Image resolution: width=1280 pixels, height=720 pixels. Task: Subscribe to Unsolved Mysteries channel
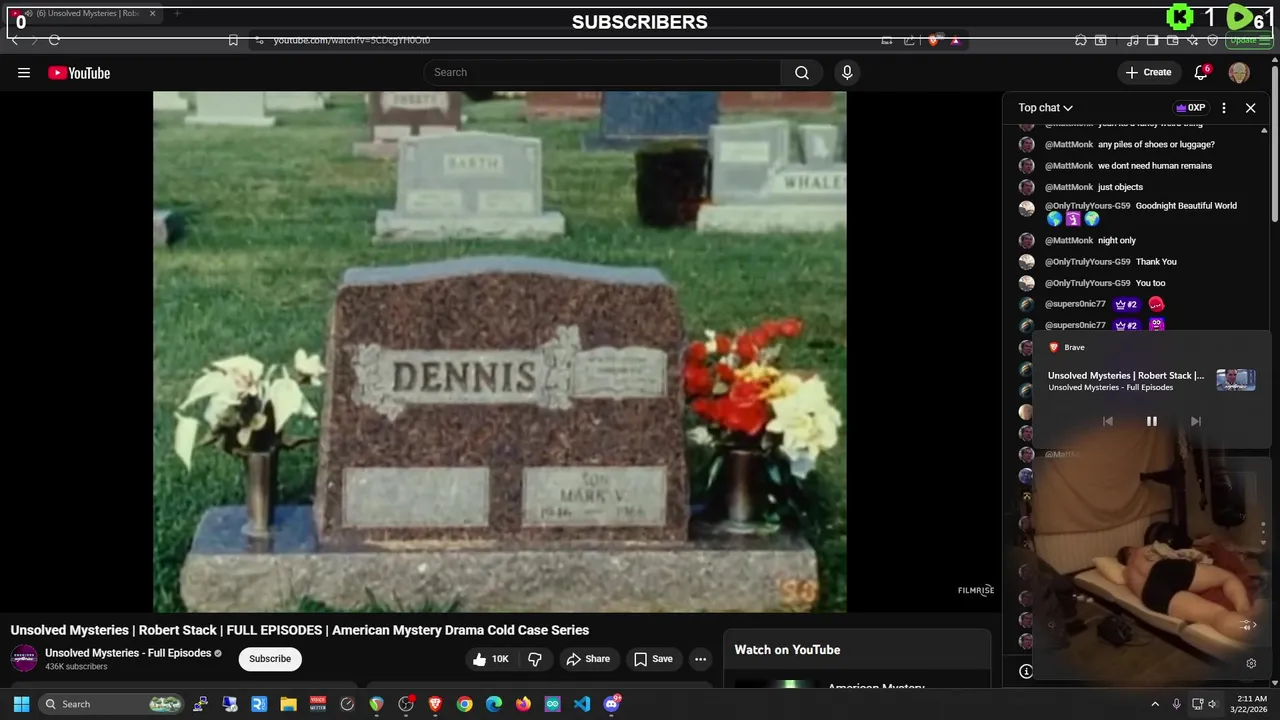(x=270, y=659)
